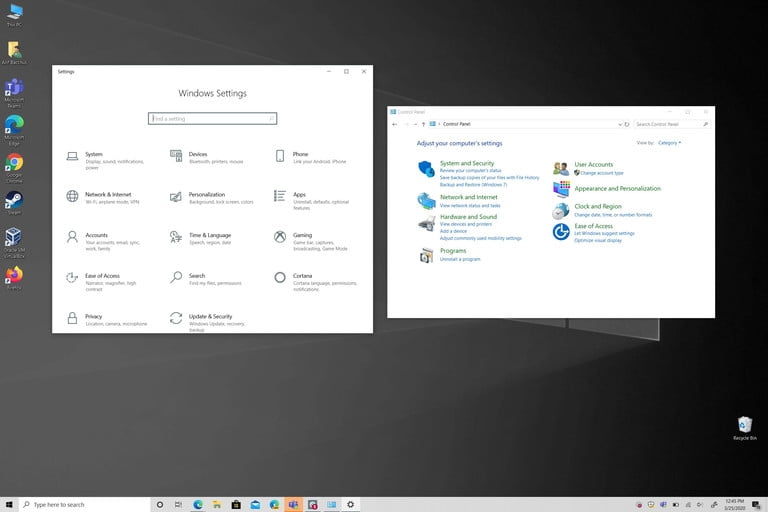Click the Search Control Panel field
768x512 pixels.
point(665,124)
